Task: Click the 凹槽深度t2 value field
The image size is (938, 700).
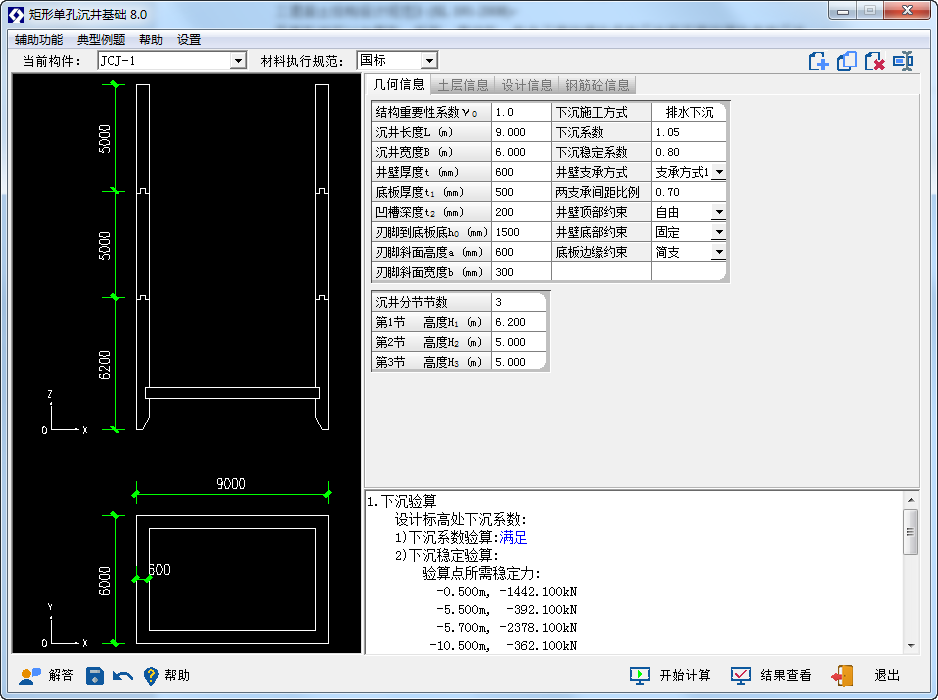Action: tap(521, 212)
